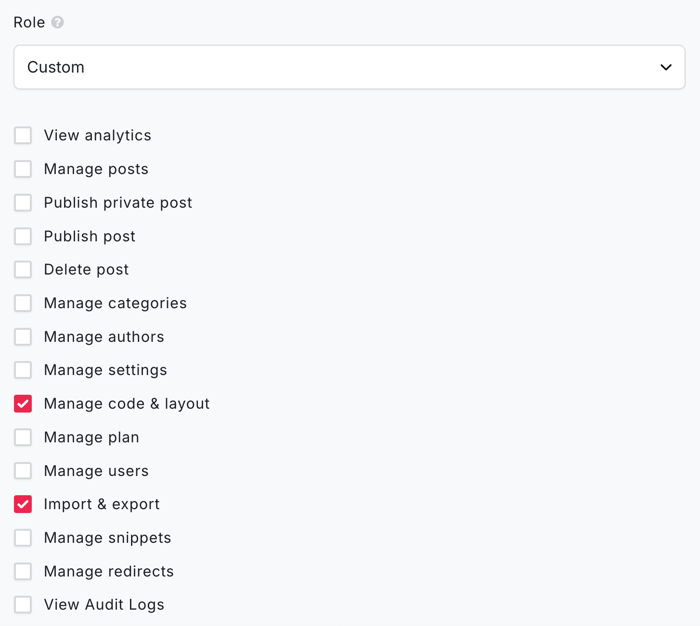
Task: Select the Delete post checkbox
Action: [23, 270]
